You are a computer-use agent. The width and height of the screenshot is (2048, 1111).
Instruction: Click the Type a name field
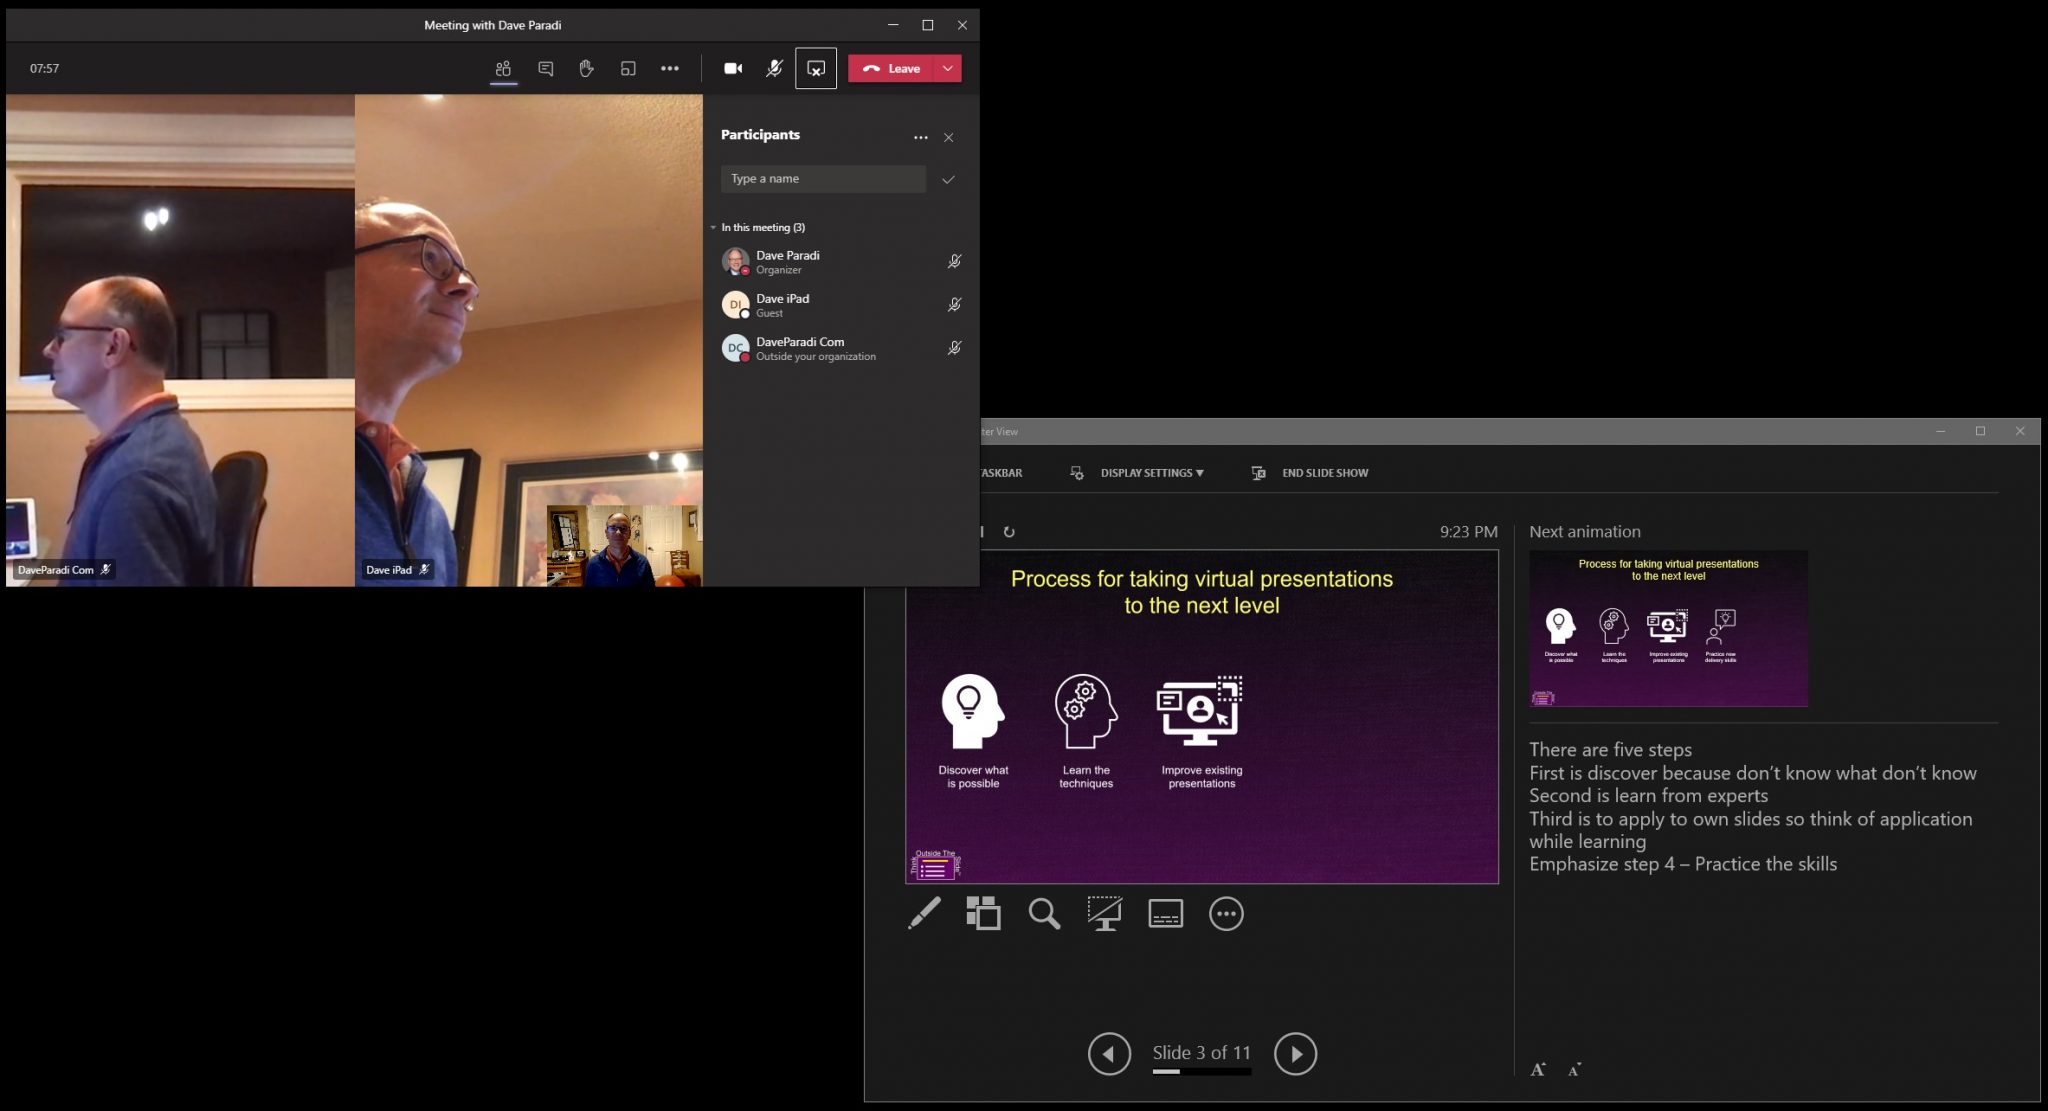coord(824,178)
